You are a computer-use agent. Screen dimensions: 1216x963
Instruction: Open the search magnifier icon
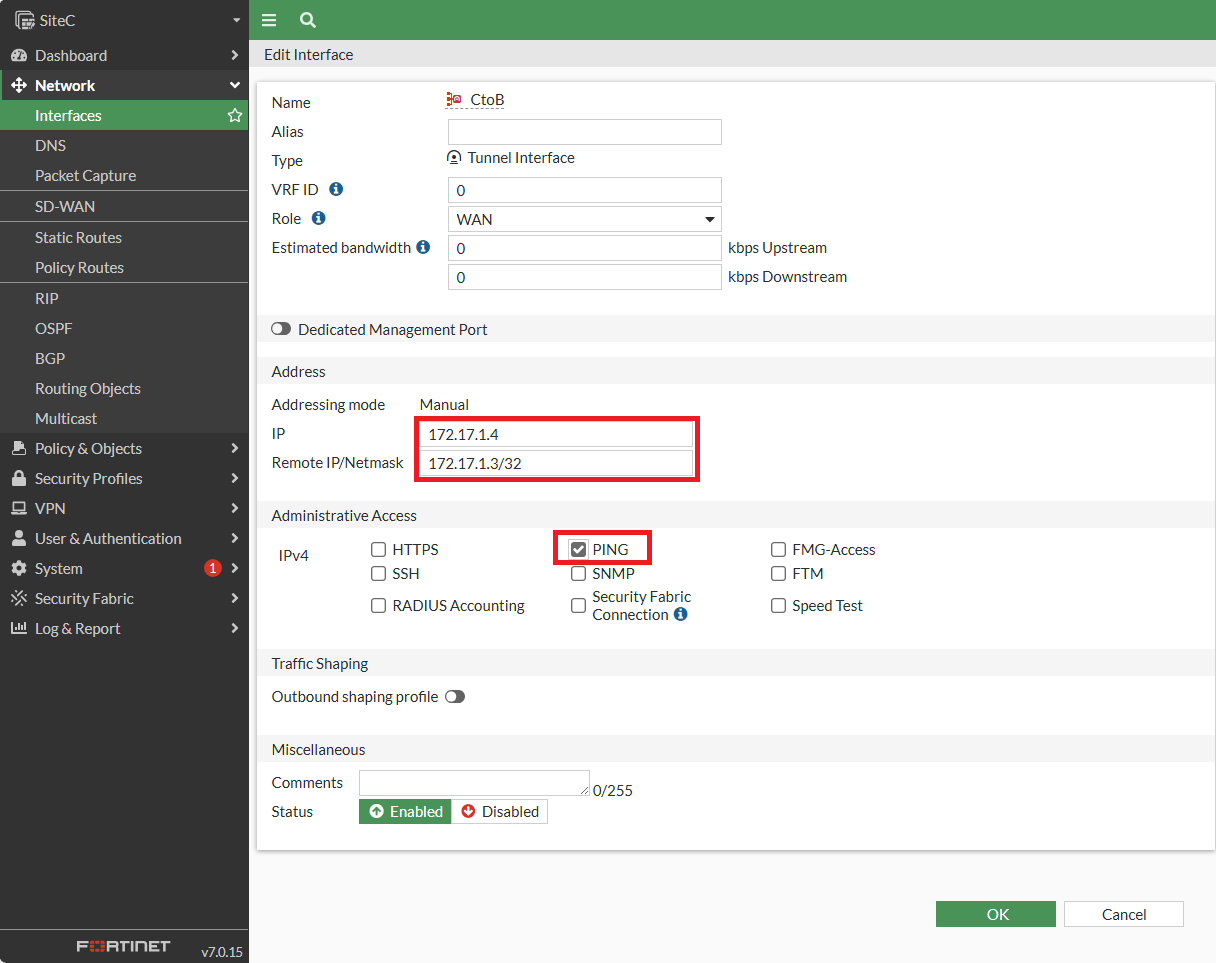click(x=308, y=20)
